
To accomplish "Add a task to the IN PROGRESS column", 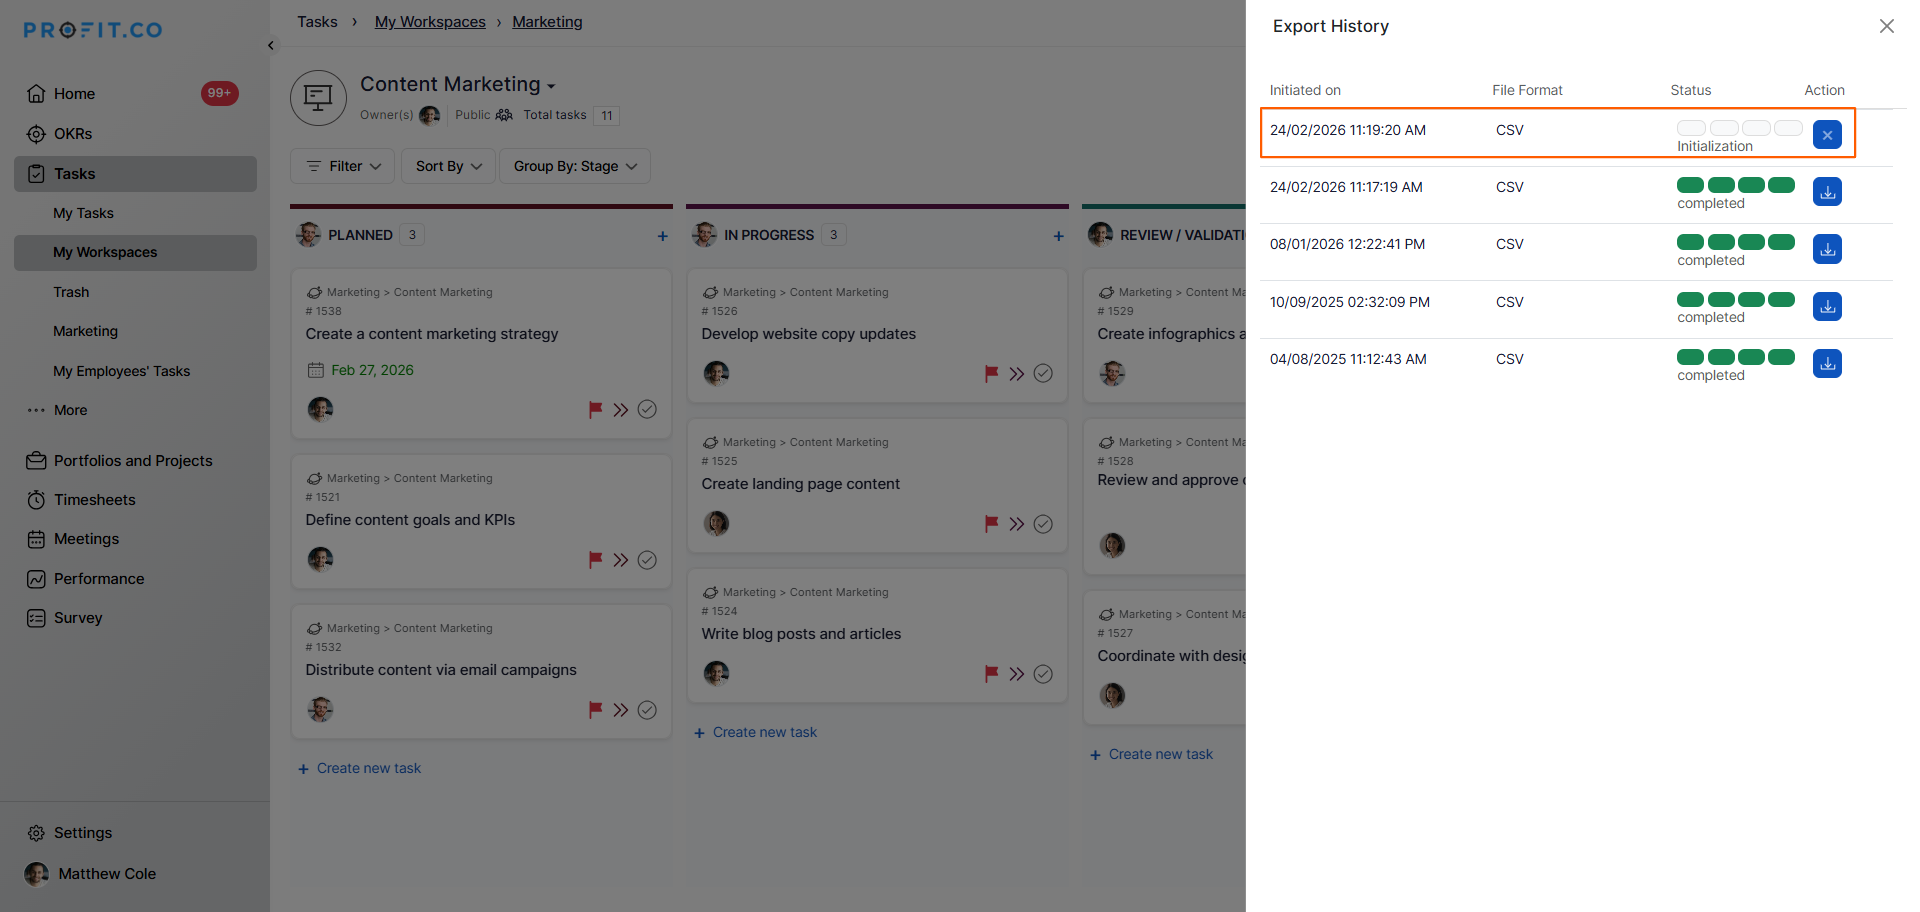I will click(x=1058, y=236).
